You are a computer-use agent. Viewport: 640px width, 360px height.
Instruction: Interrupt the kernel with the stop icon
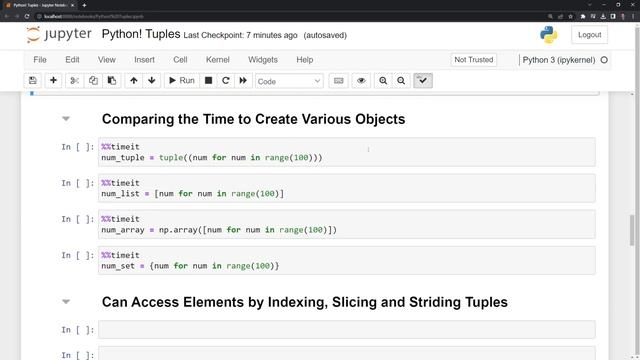pos(208,81)
